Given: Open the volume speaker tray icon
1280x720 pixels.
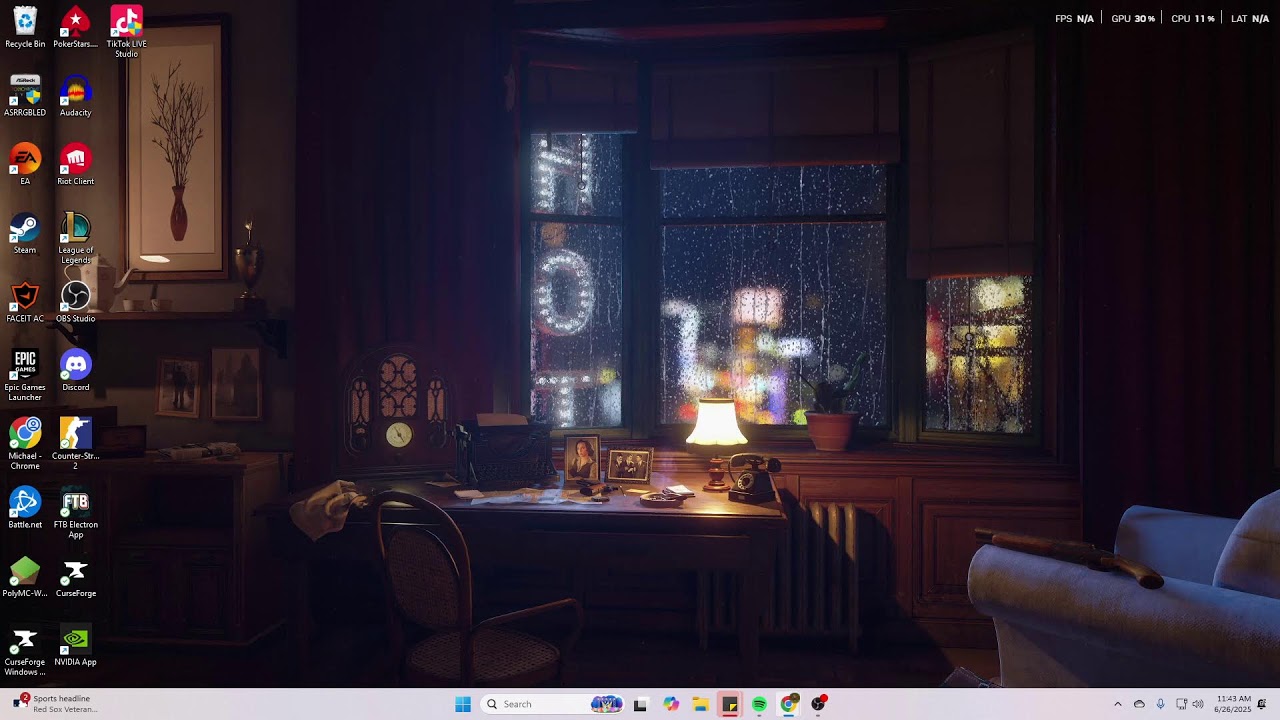Looking at the screenshot, I should (x=1198, y=704).
